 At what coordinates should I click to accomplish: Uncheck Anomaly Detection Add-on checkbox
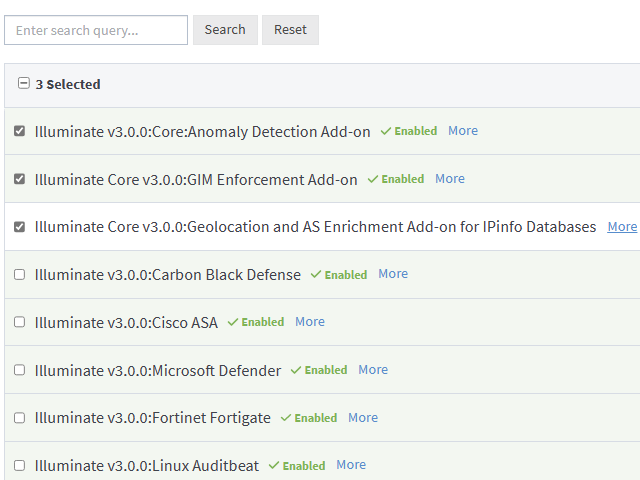pyautogui.click(x=20, y=131)
